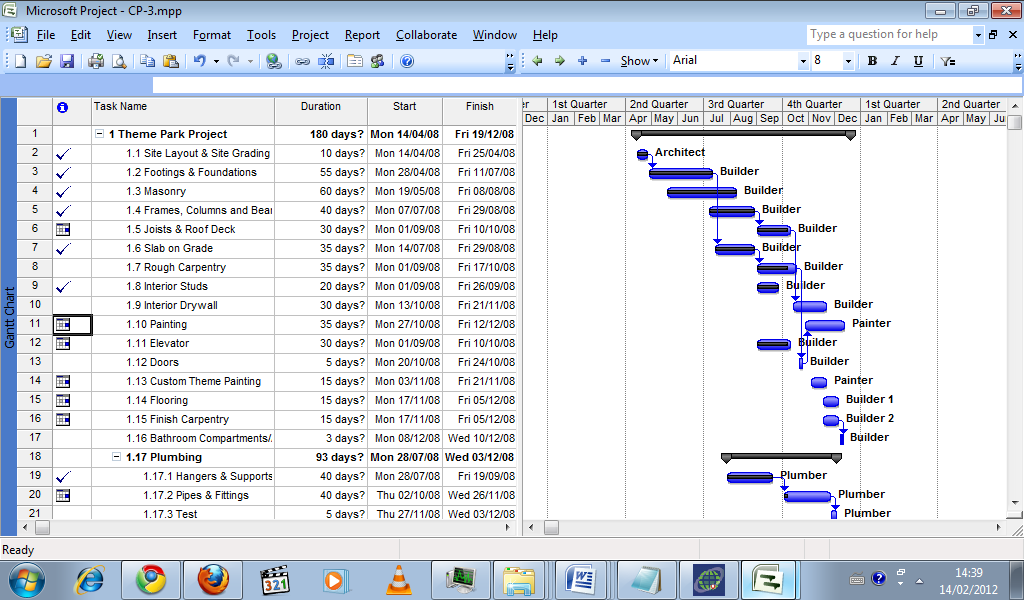Click the Print Preview icon
Viewport: 1024px width, 600px height.
[x=119, y=61]
